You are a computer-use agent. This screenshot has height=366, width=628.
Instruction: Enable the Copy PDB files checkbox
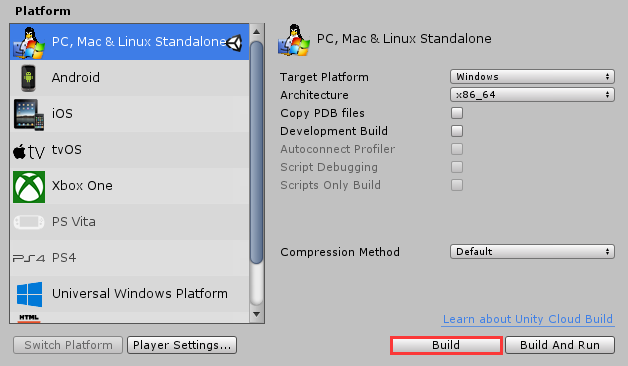pos(457,113)
